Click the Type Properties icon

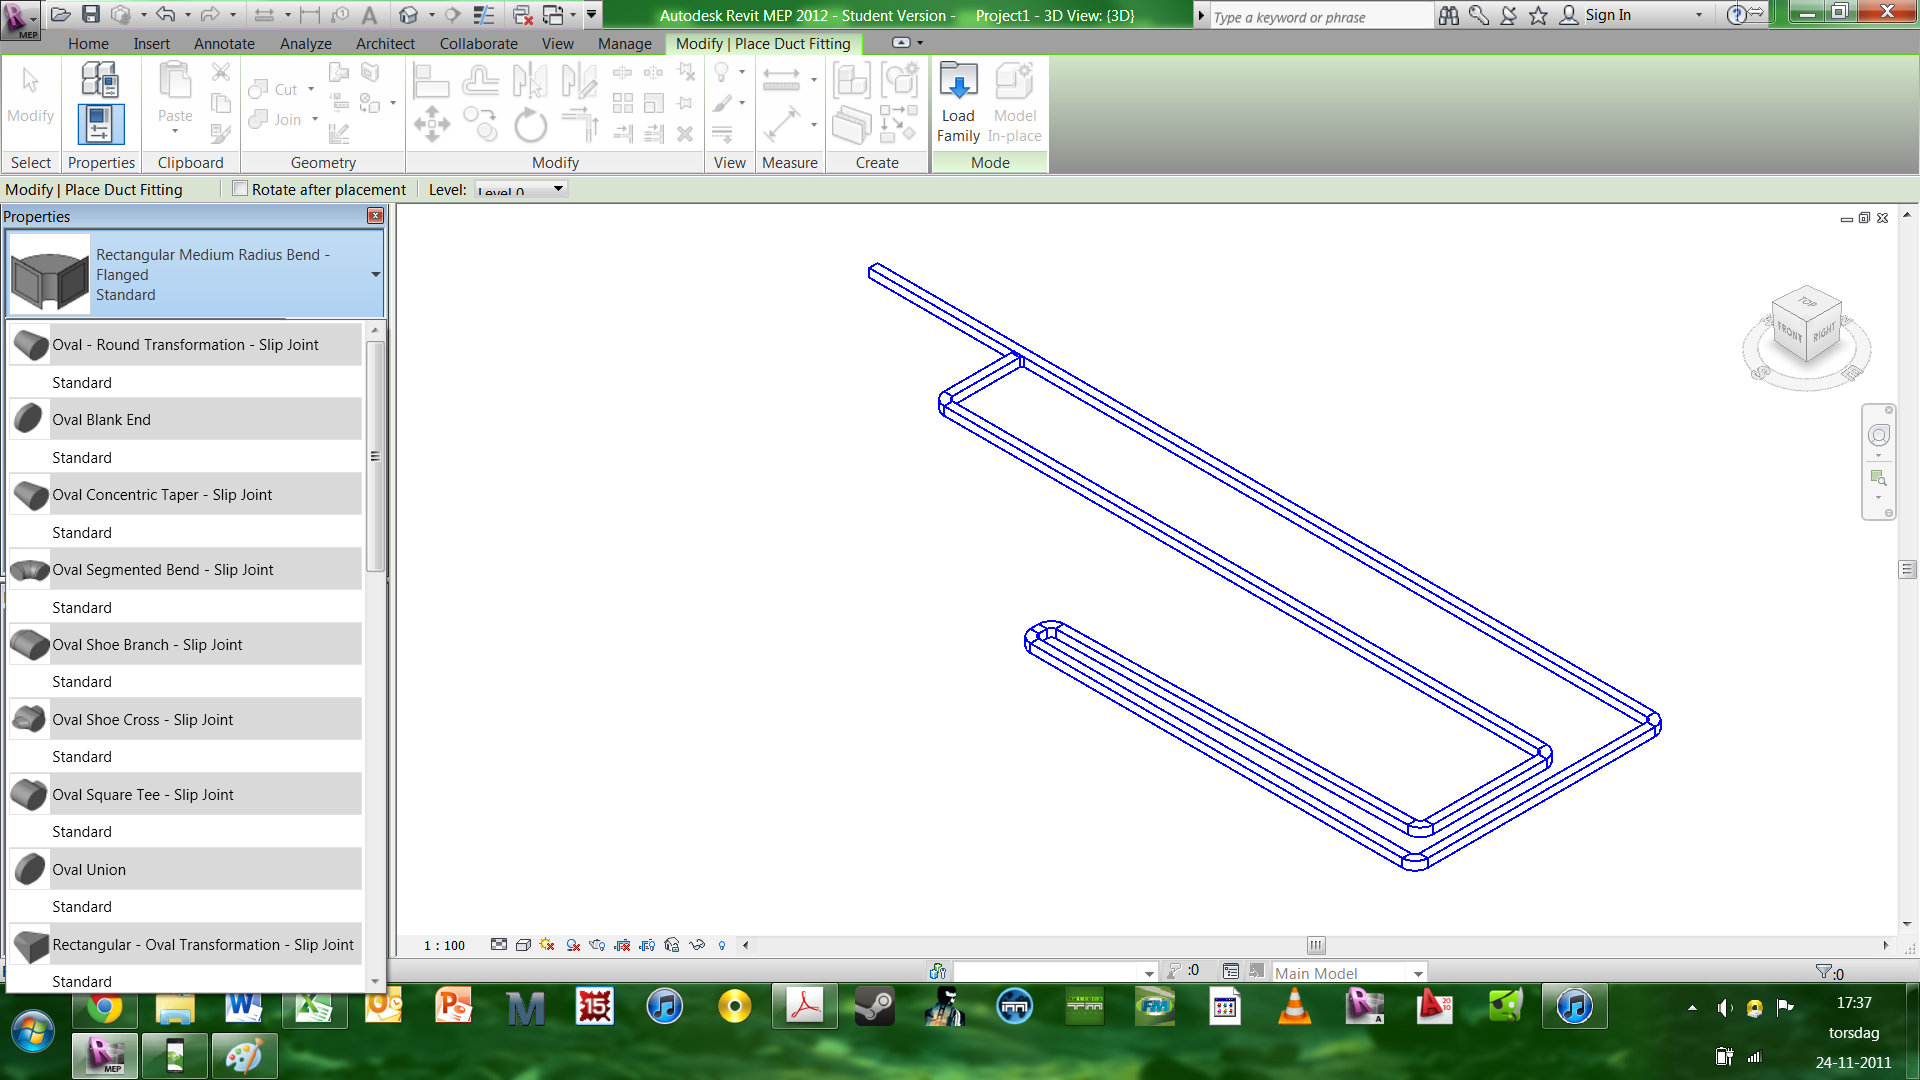click(x=100, y=79)
